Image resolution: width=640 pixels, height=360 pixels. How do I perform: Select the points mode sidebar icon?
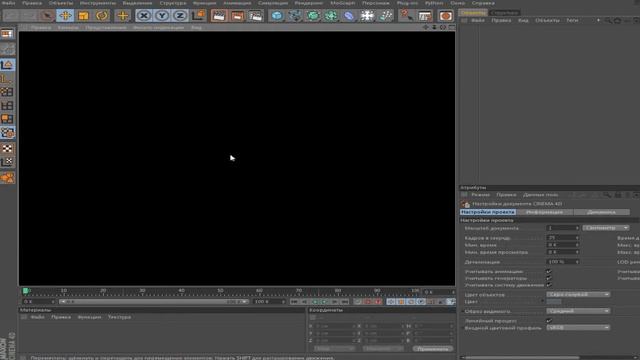click(x=7, y=92)
